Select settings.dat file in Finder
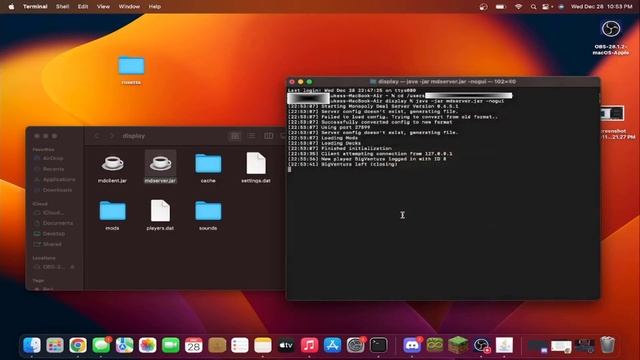Viewport: 640px width, 360px height. point(256,168)
